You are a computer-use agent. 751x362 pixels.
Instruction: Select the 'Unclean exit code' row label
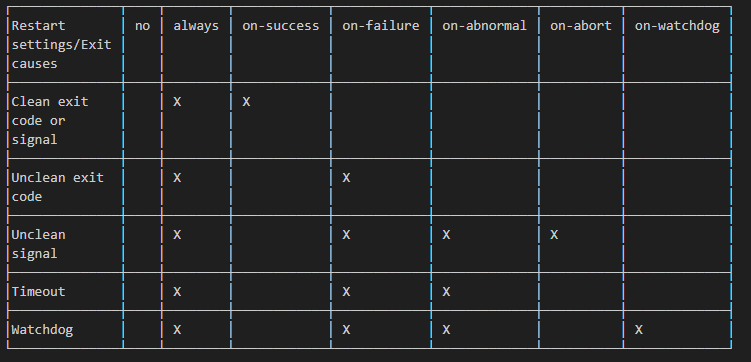click(x=57, y=187)
